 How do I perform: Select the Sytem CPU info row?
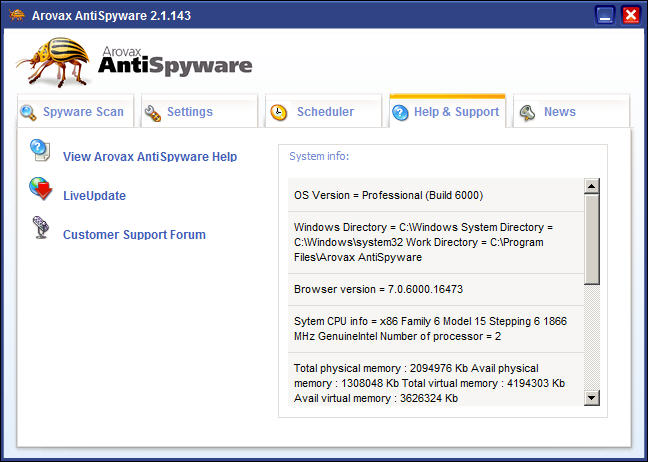click(436, 329)
